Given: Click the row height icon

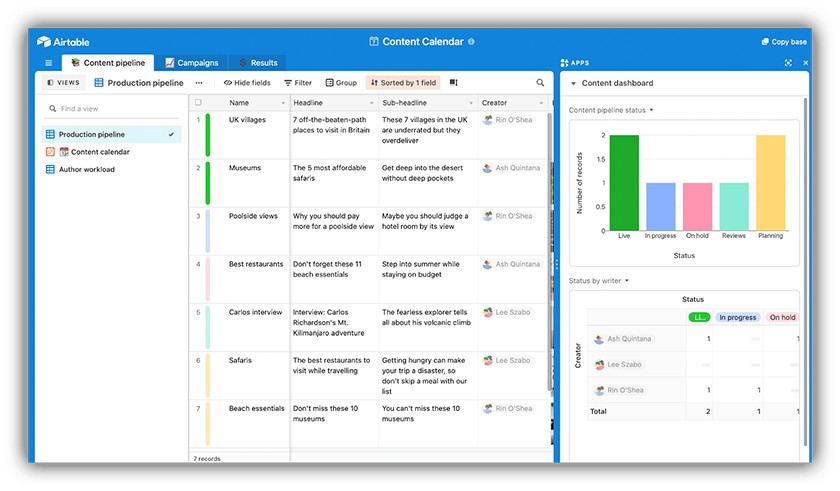Looking at the screenshot, I should point(454,82).
